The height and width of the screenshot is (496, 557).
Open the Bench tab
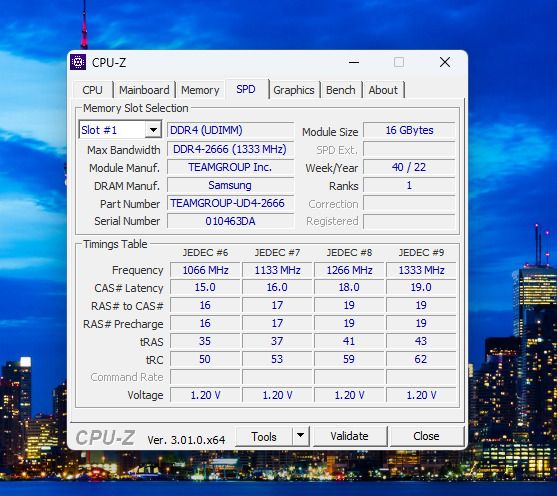click(x=341, y=90)
